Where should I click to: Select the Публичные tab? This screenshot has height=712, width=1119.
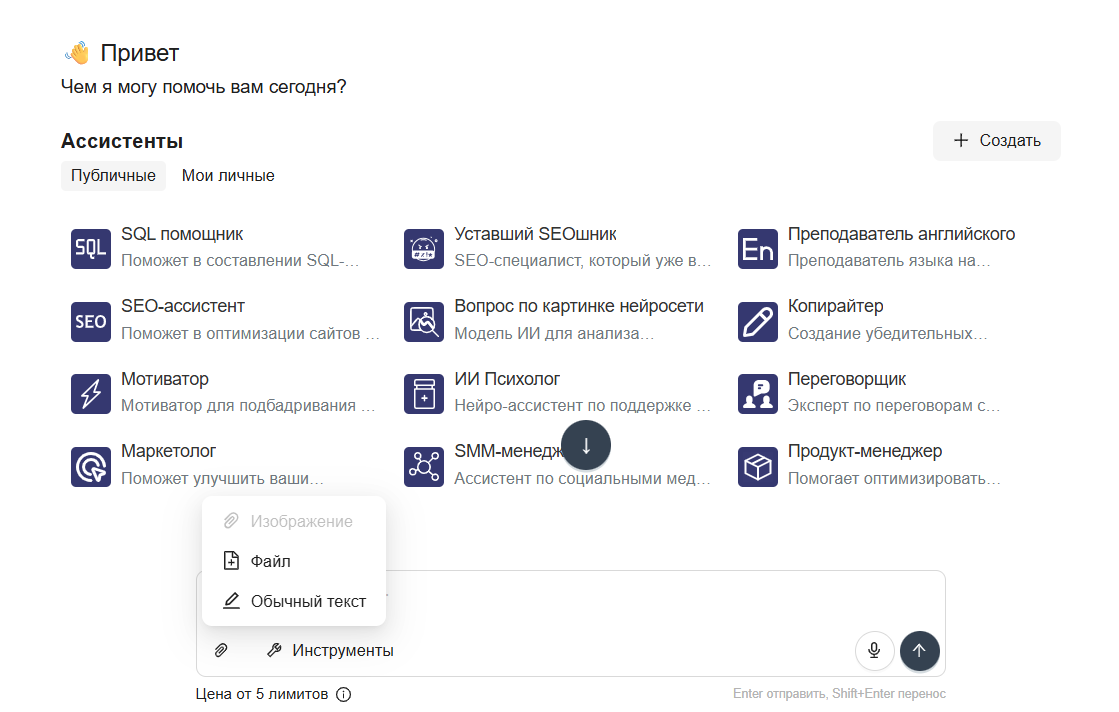coord(113,175)
